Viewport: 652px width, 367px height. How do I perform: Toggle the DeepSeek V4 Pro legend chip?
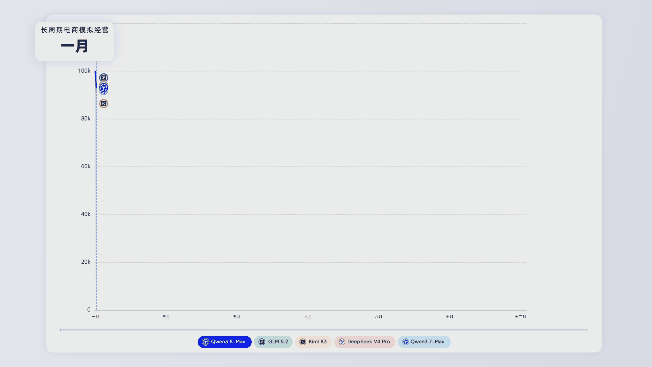365,342
